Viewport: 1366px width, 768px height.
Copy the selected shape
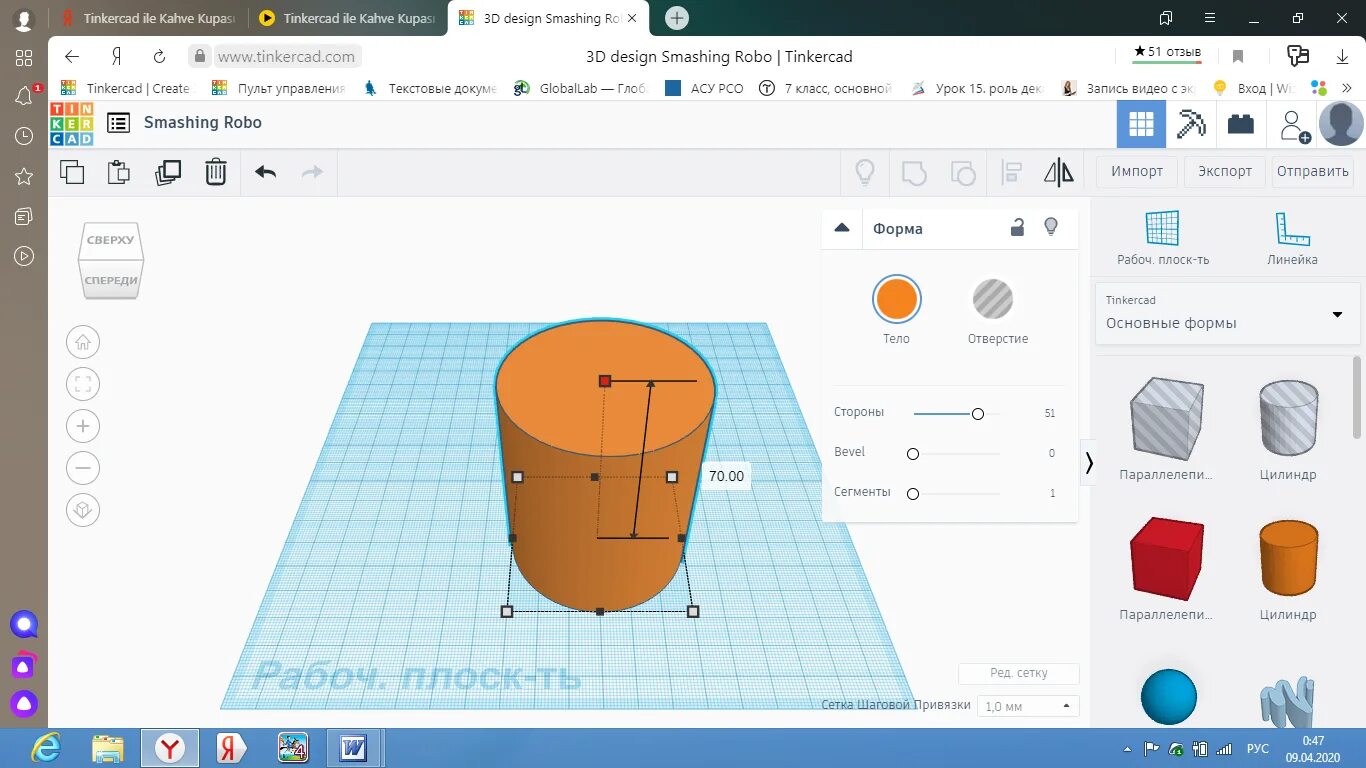72,172
